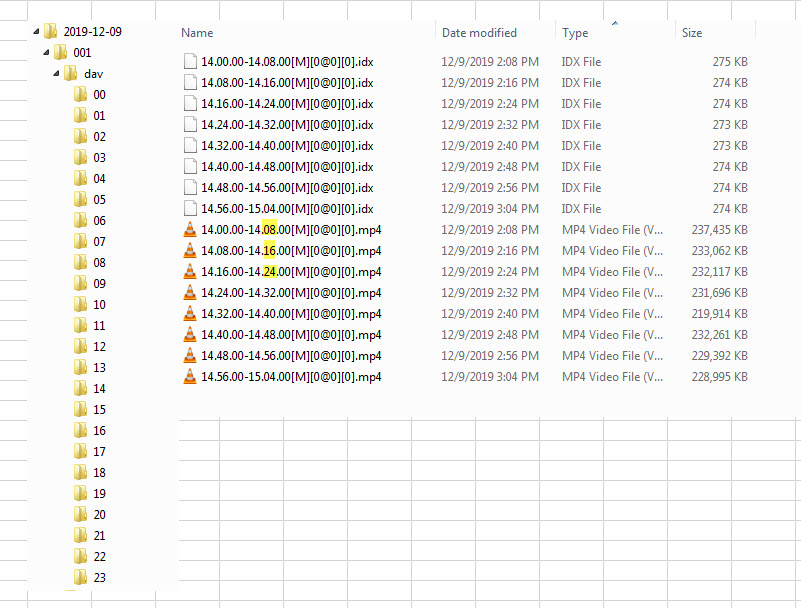This screenshot has width=801, height=608.
Task: Select file name 14.56.00-15.04.00[M][0@0][0].idx
Action: point(287,209)
